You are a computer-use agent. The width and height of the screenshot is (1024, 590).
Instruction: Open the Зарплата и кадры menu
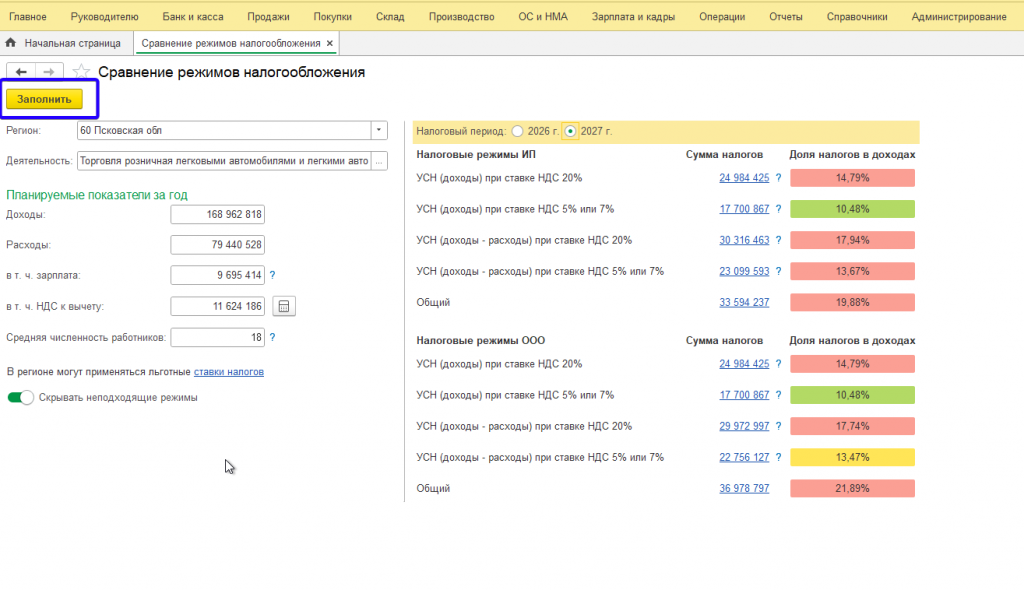click(633, 16)
